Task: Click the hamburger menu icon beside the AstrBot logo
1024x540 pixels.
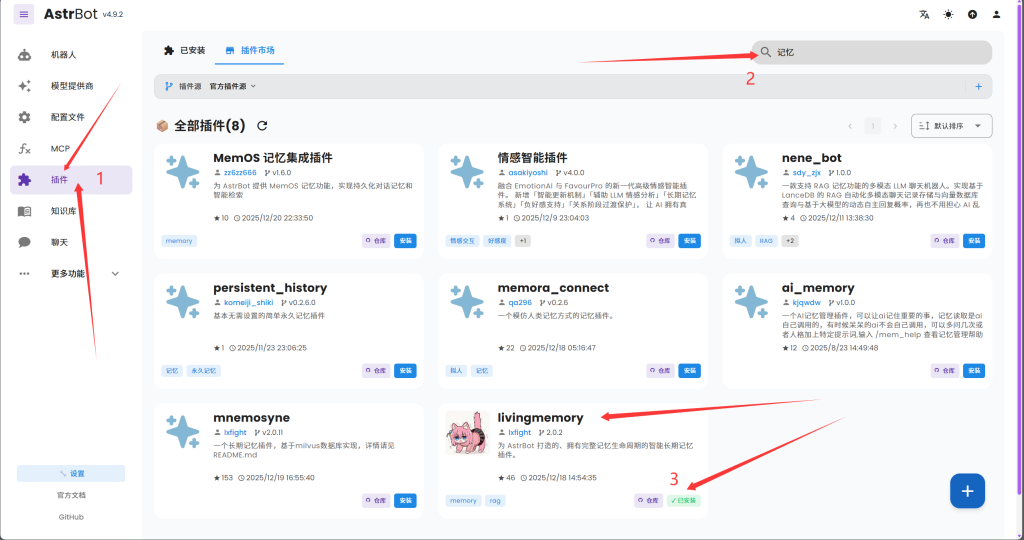Action: click(24, 15)
